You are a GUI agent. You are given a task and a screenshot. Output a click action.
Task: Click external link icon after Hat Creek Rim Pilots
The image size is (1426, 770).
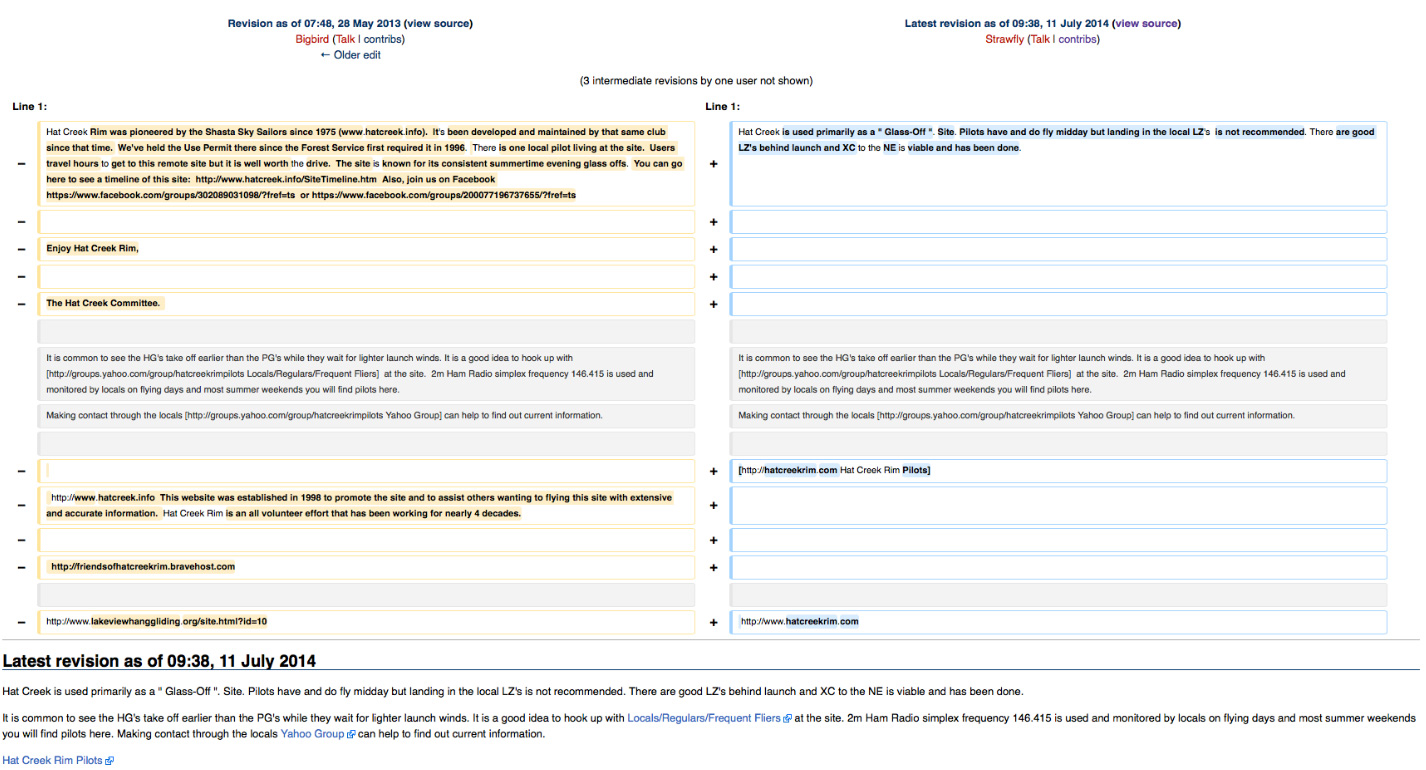pyautogui.click(x=110, y=761)
